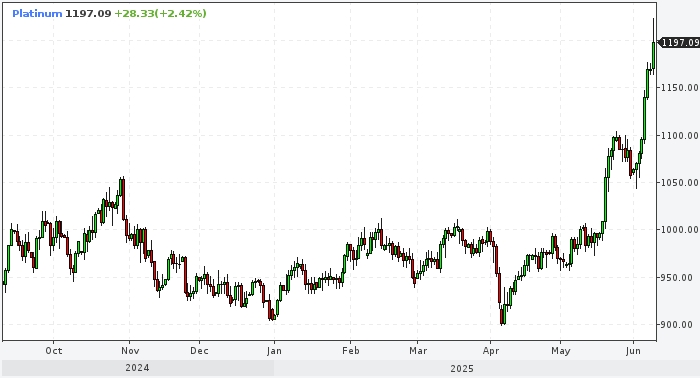Click the Jan label on time axis

point(274,351)
